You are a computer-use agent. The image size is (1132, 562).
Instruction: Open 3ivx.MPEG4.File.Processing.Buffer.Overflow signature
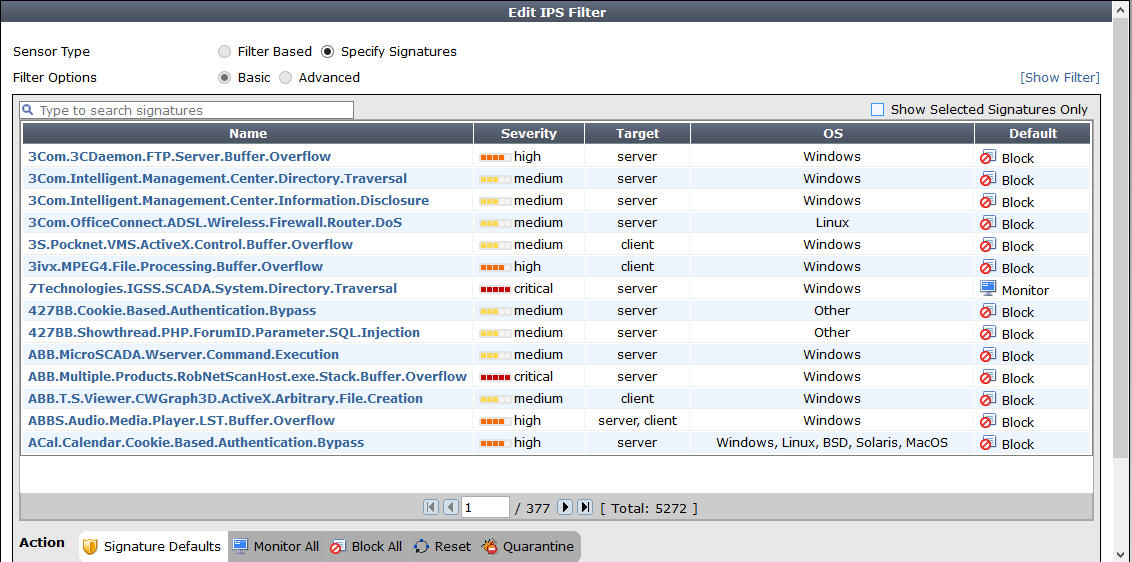point(175,267)
